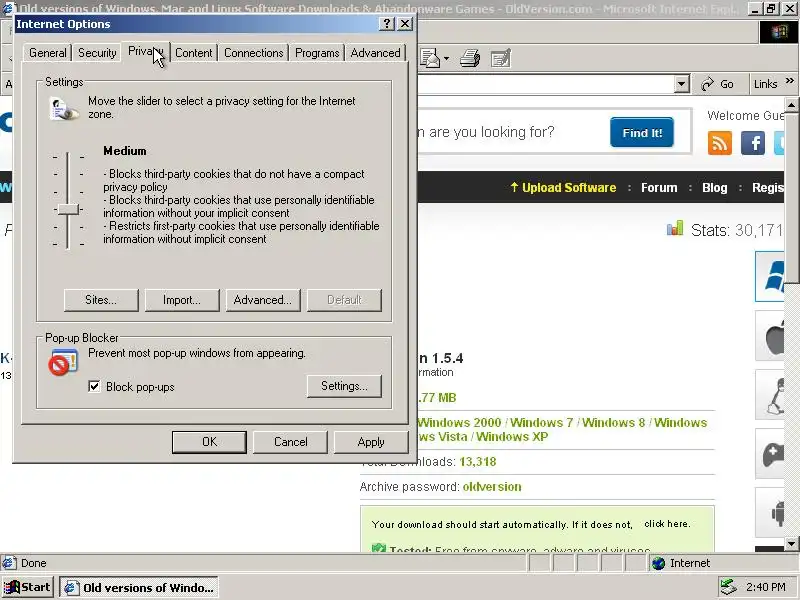Open the RSS feed icon

(x=720, y=143)
